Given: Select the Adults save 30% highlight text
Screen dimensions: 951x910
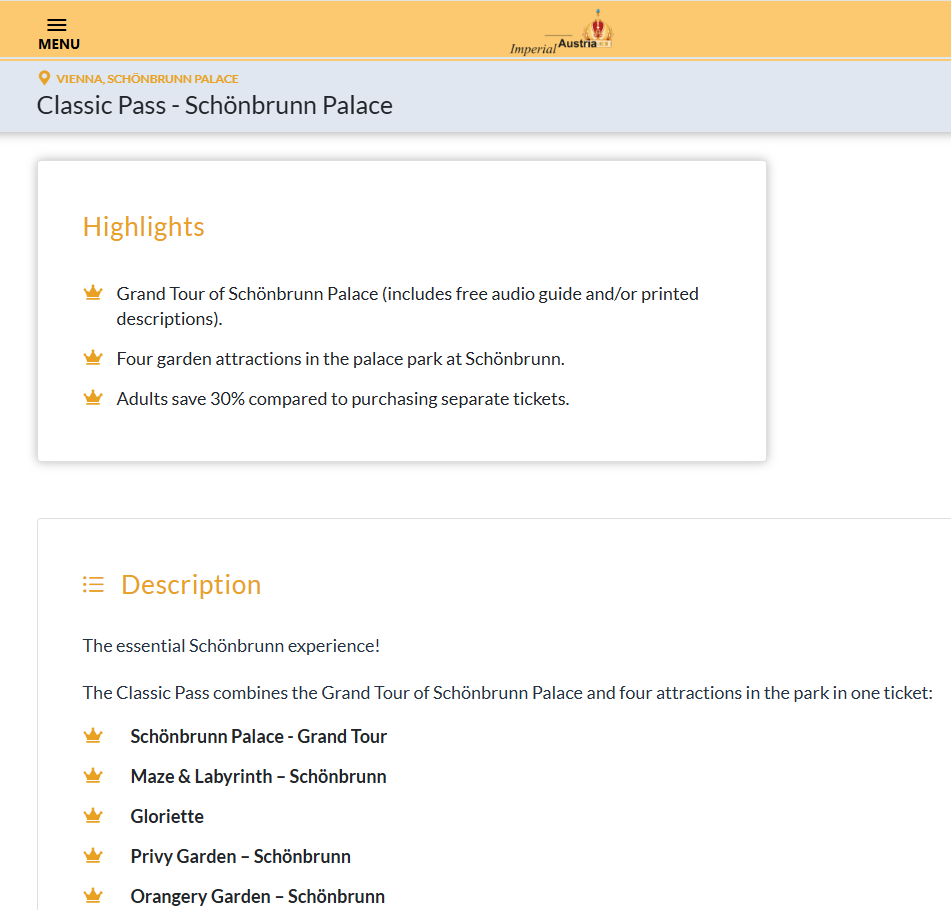Looking at the screenshot, I should [343, 399].
